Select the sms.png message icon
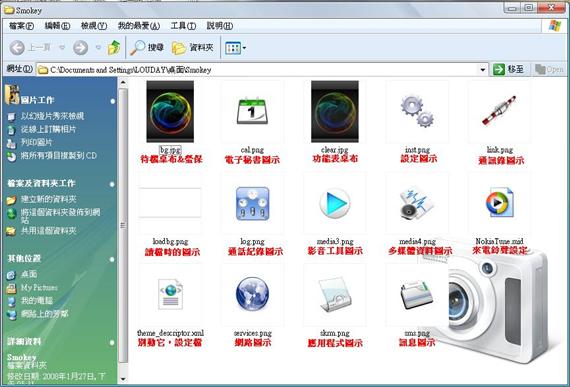This screenshot has height=387, width=570. pyautogui.click(x=417, y=294)
